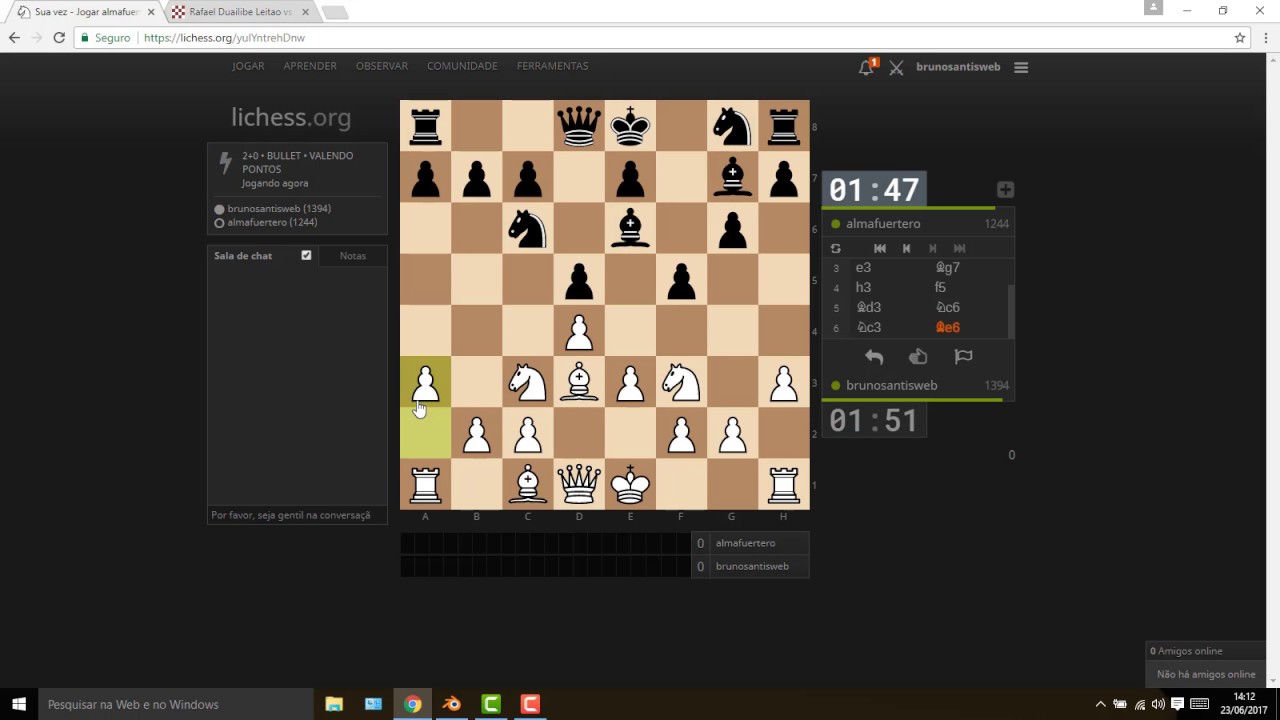
Task: Select the white king on e1
Action: coord(630,484)
